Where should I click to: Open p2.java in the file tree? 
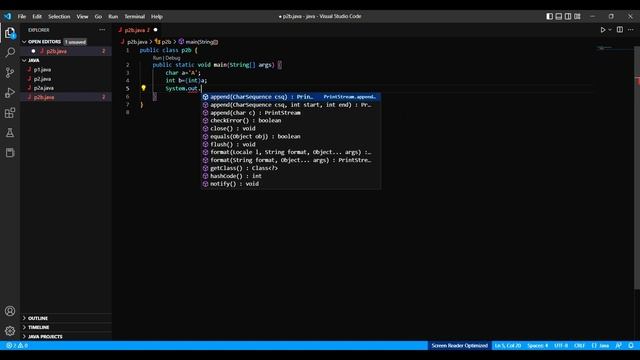click(42, 79)
